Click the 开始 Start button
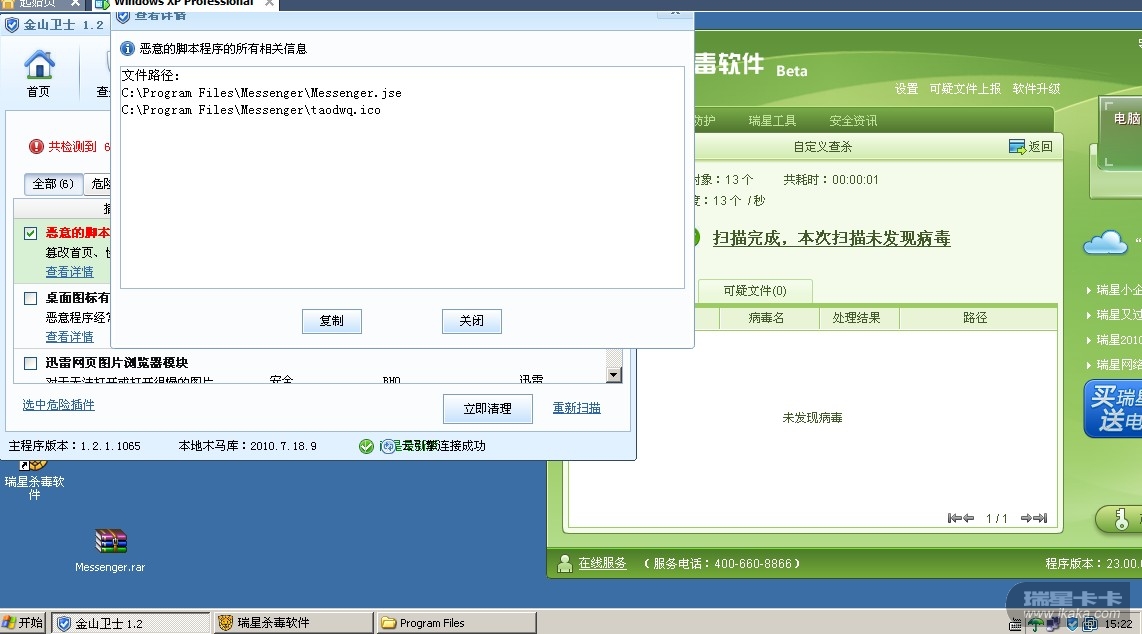 [x=23, y=623]
